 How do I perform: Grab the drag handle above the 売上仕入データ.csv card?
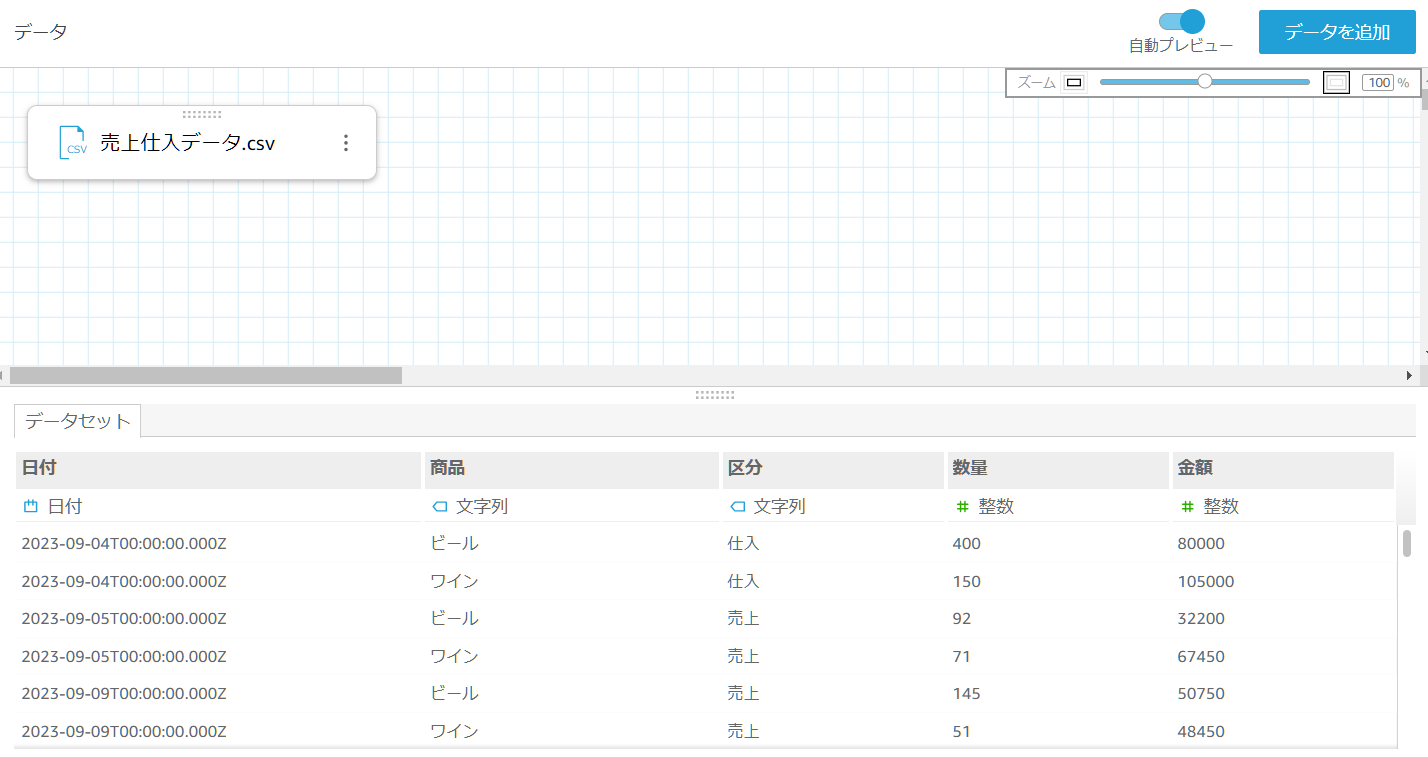(202, 114)
